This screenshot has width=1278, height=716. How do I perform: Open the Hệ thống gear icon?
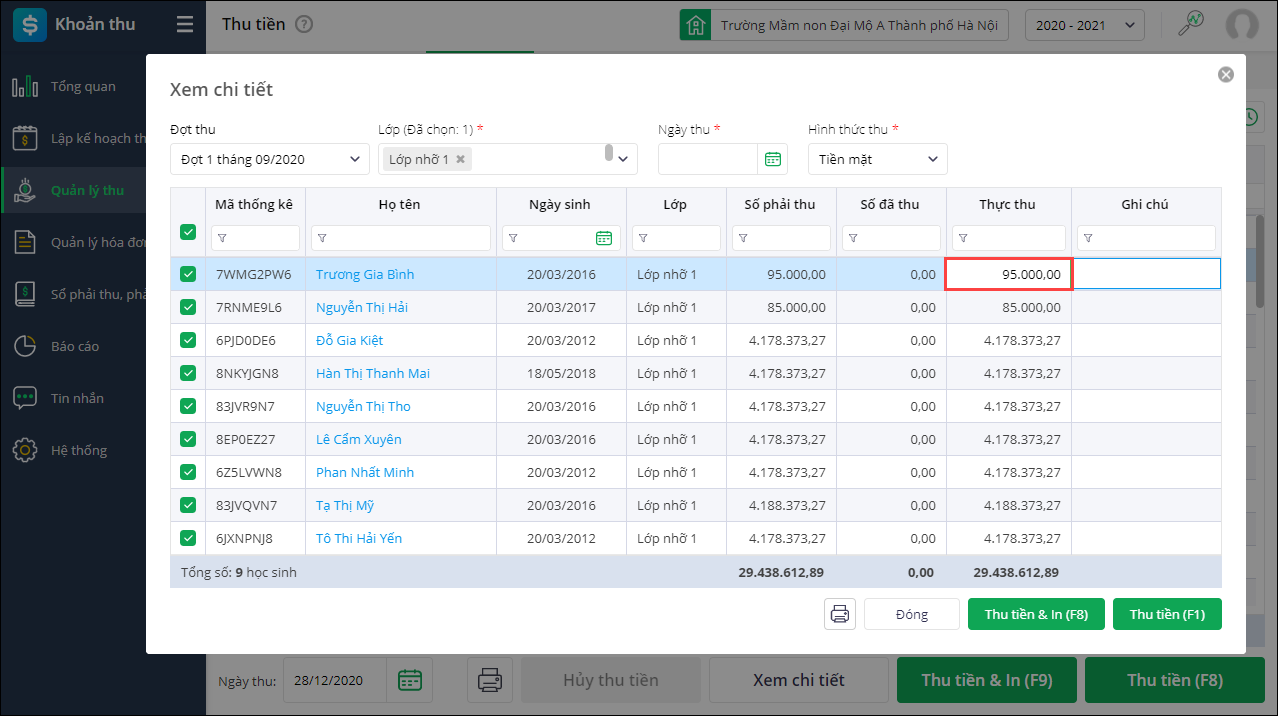pyautogui.click(x=25, y=450)
